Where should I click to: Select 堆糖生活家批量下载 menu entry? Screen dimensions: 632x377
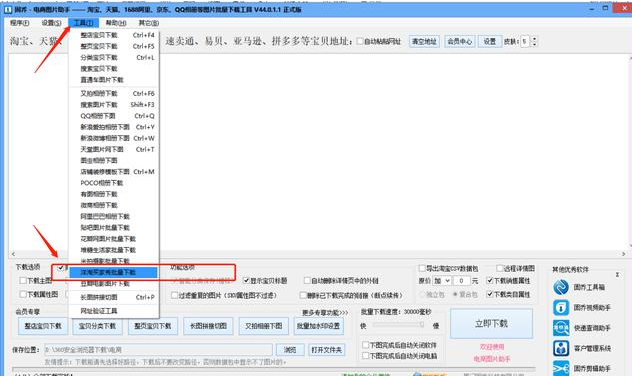114,250
